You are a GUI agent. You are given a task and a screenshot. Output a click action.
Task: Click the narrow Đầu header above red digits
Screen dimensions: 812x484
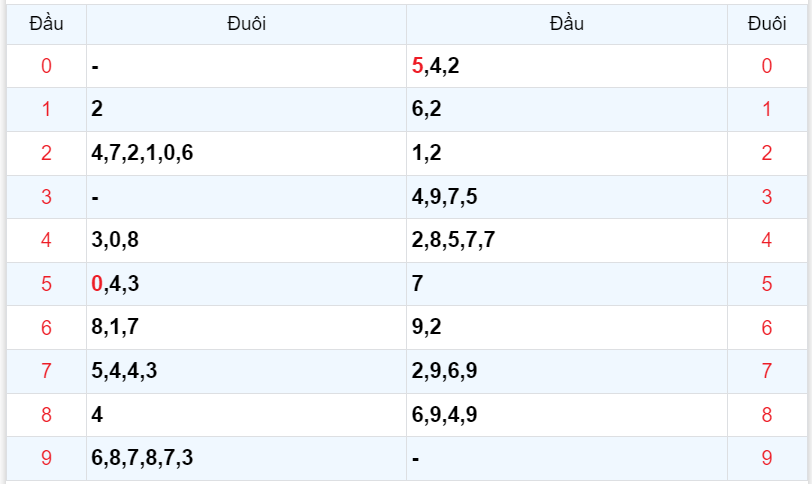pyautogui.click(x=46, y=24)
